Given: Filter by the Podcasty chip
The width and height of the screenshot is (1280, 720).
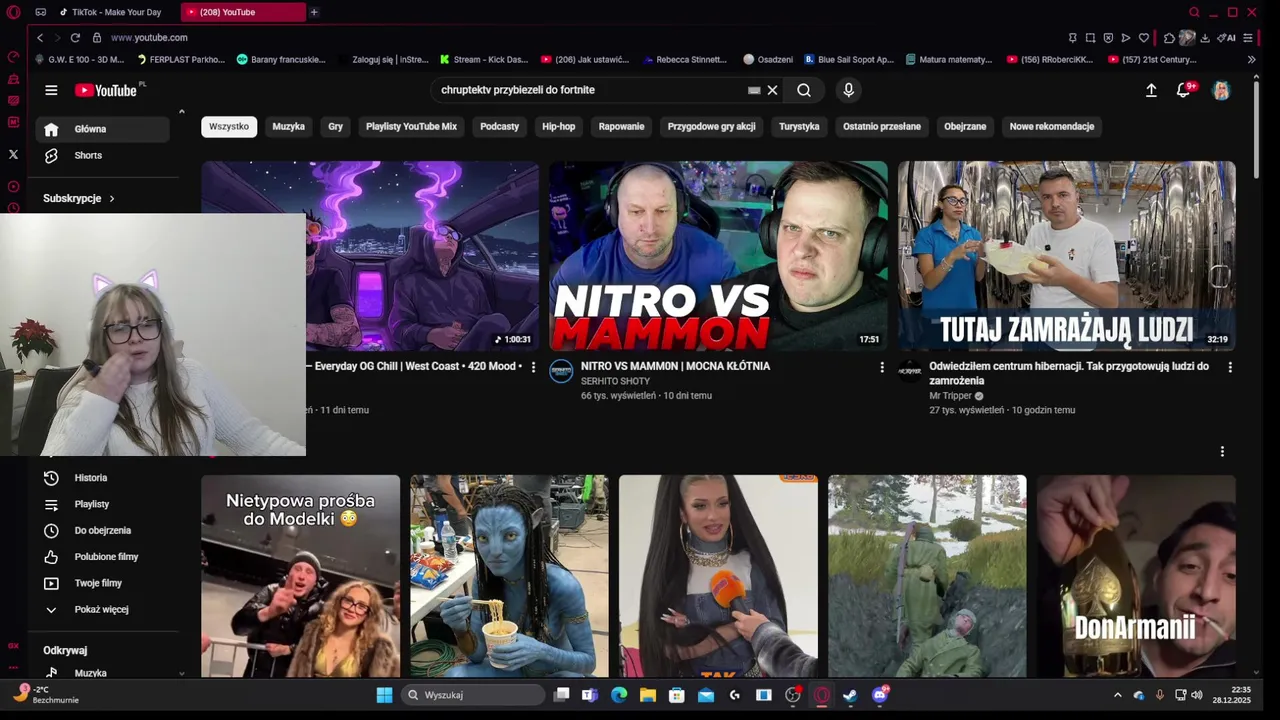Looking at the screenshot, I should pos(499,126).
